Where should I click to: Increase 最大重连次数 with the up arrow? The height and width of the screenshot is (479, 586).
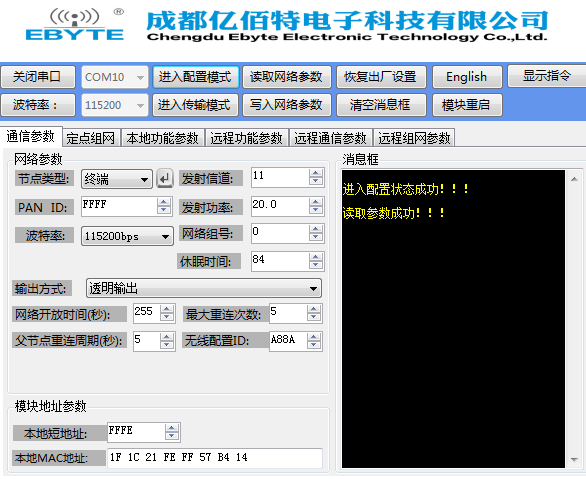[x=314, y=309]
